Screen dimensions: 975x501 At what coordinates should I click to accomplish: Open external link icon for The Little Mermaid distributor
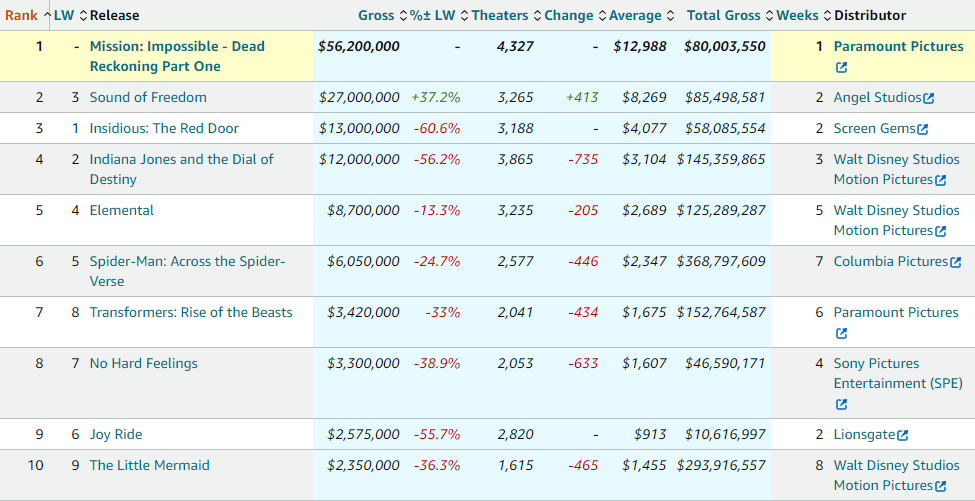pos(940,486)
